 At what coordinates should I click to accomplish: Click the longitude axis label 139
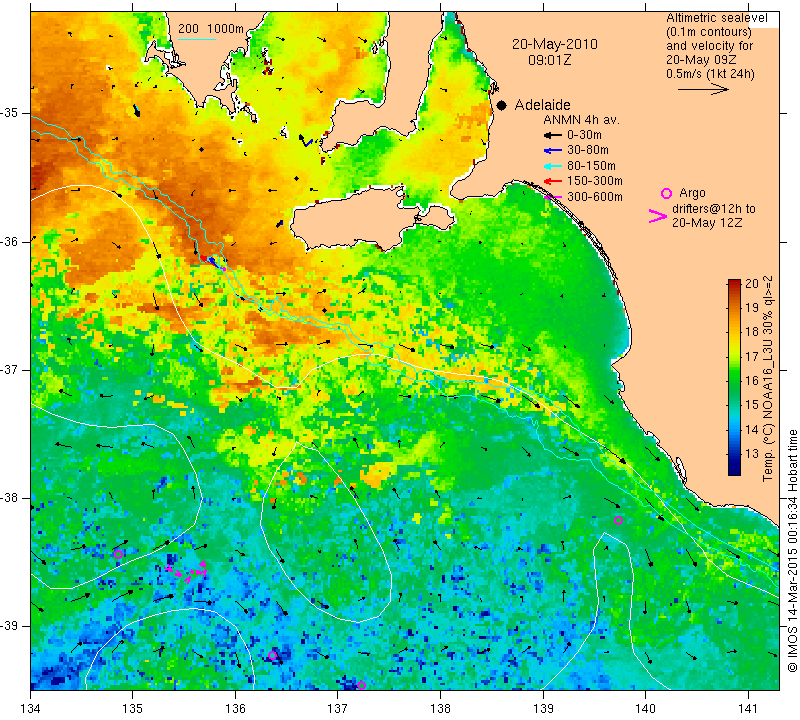543,709
